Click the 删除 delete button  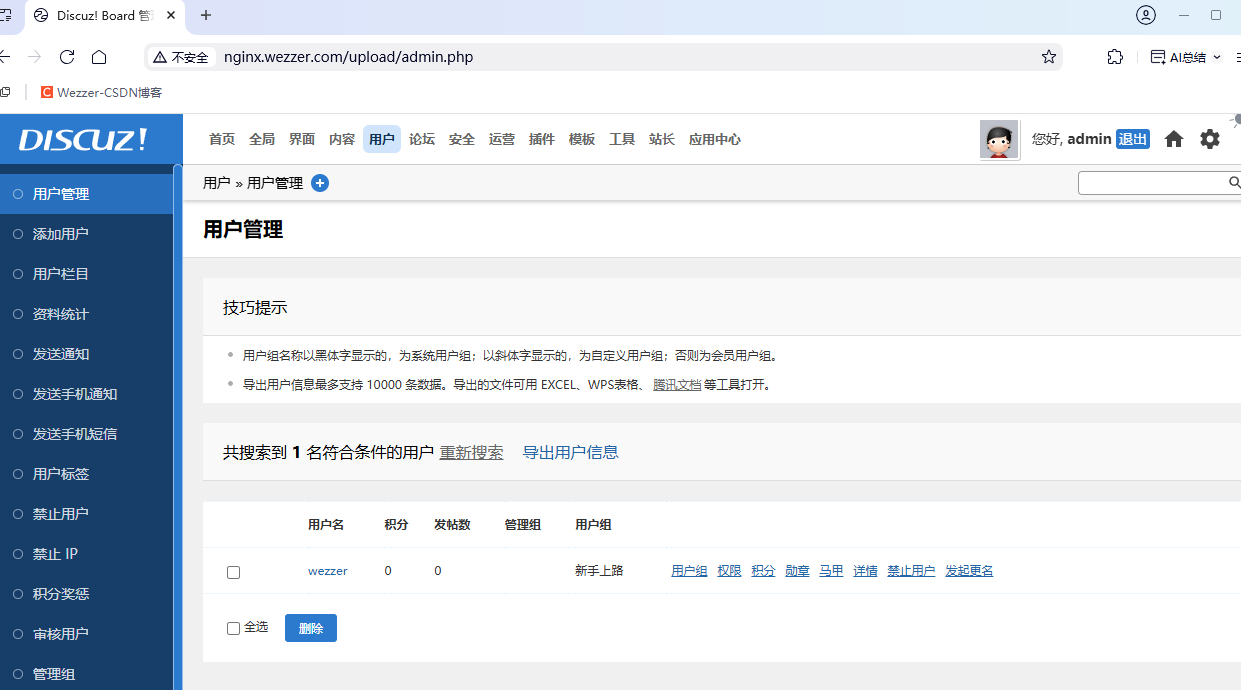click(x=311, y=628)
